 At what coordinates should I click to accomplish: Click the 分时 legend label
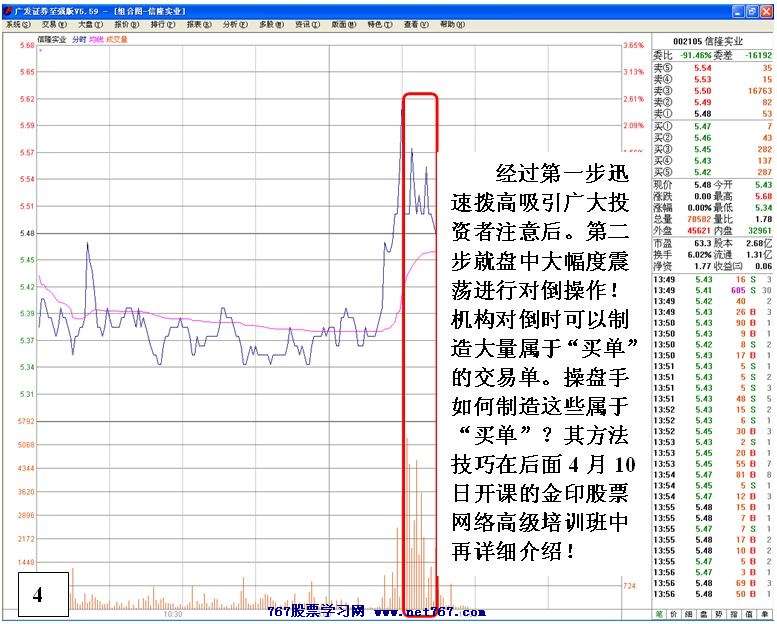tap(79, 39)
